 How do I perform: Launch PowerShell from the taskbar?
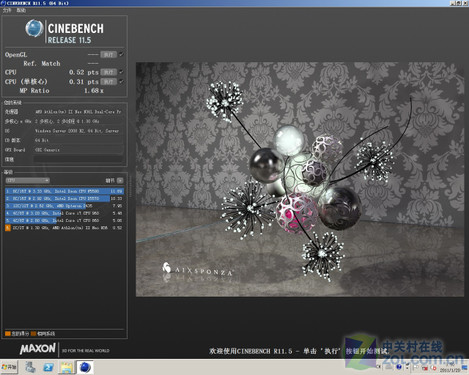[x=49, y=367]
